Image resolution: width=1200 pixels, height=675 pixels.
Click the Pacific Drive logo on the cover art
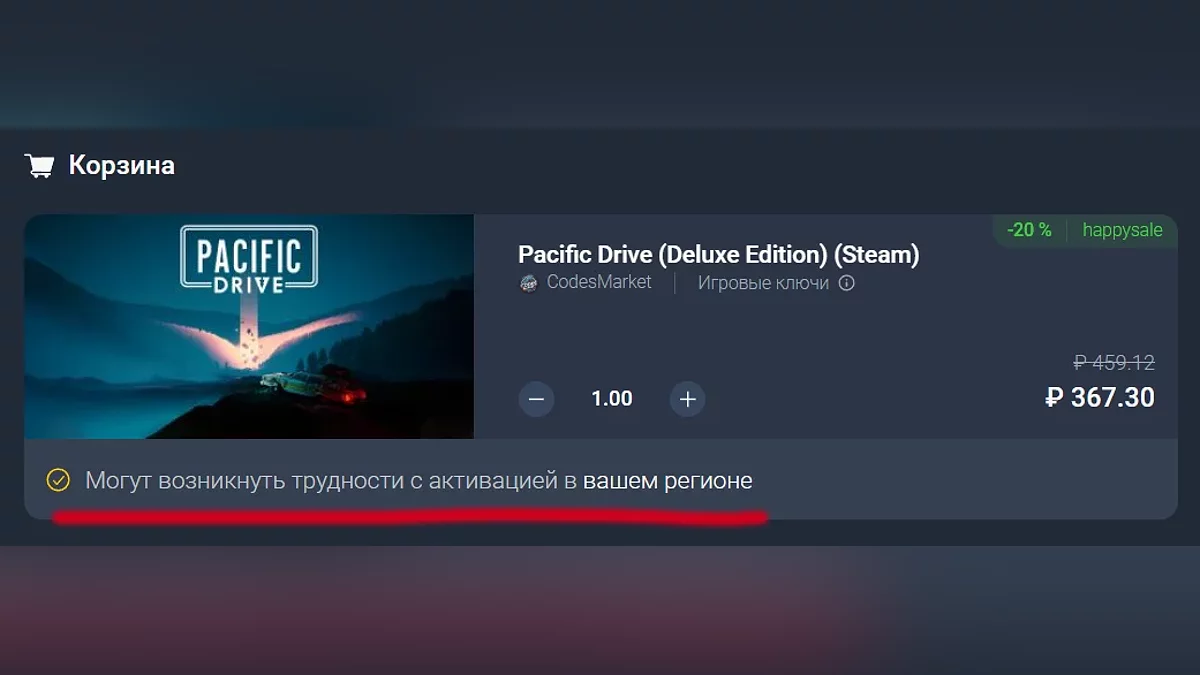(x=249, y=260)
